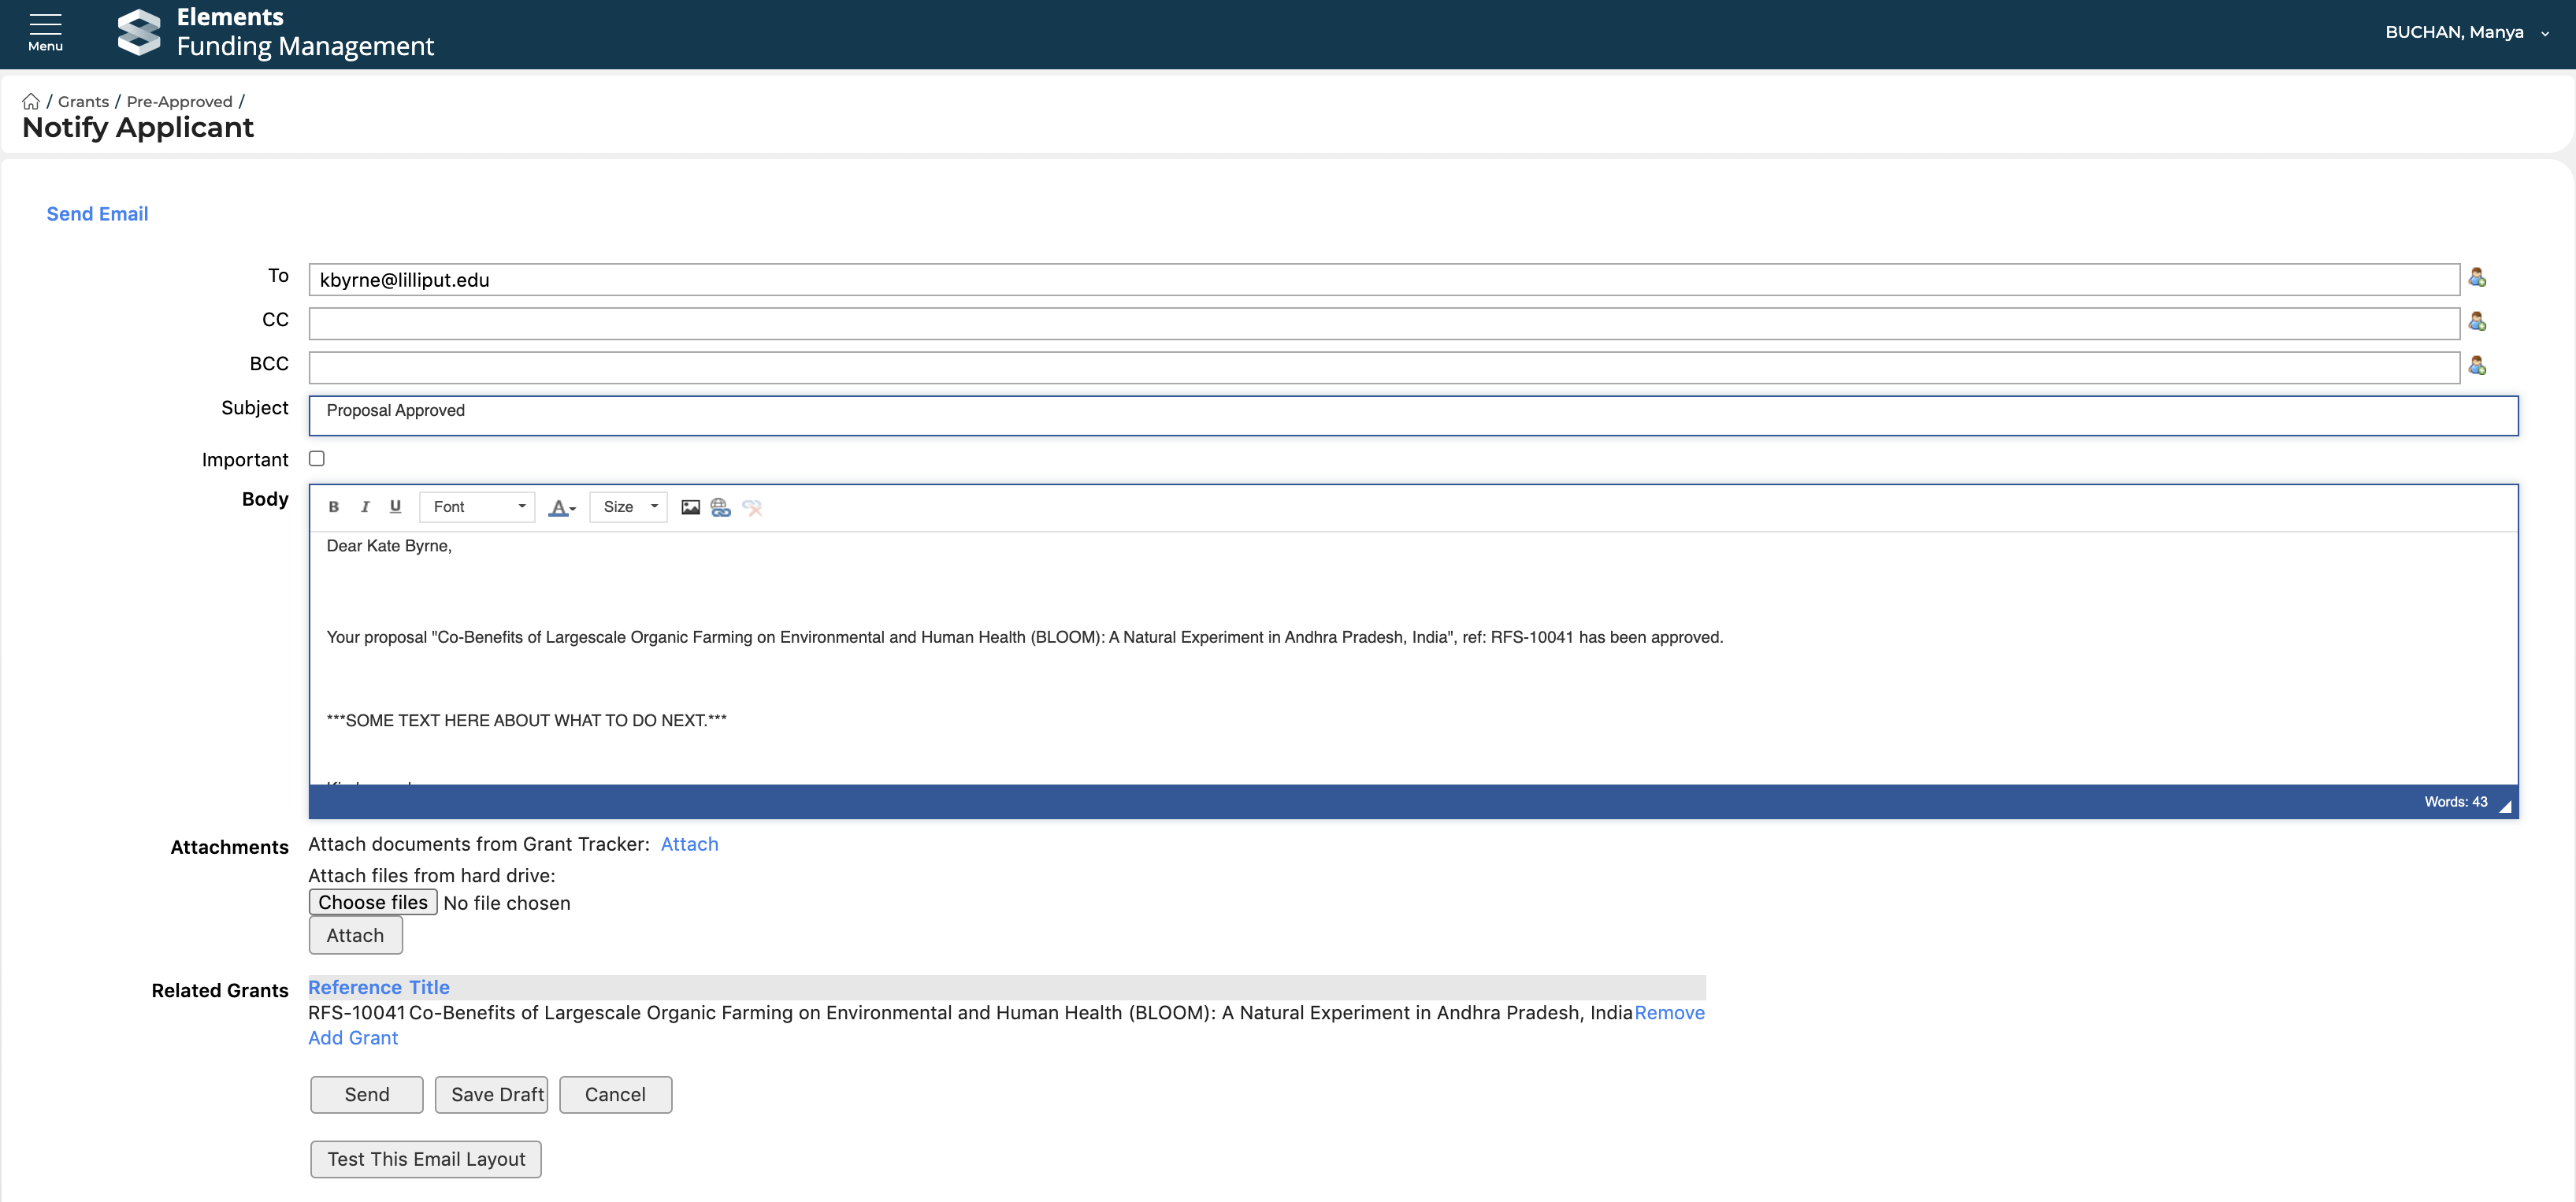Click Remove link for grant RFS-10041
The image size is (2576, 1202).
(1669, 1013)
